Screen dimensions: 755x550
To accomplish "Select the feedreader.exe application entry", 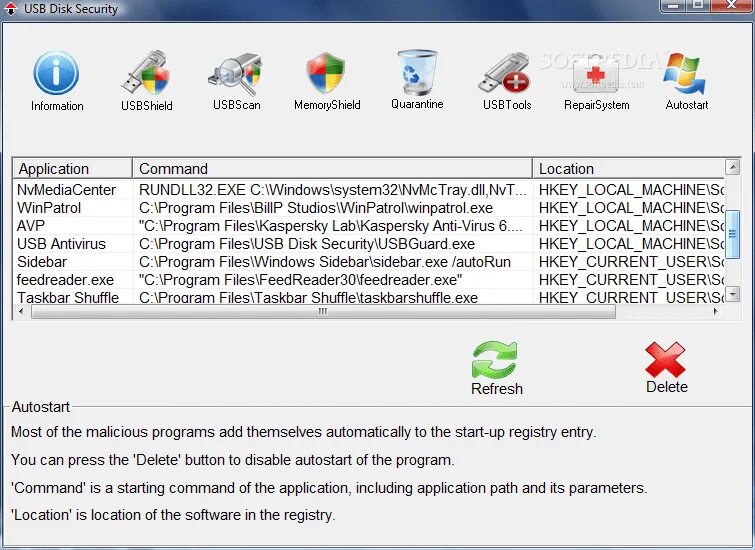I will tap(65, 280).
